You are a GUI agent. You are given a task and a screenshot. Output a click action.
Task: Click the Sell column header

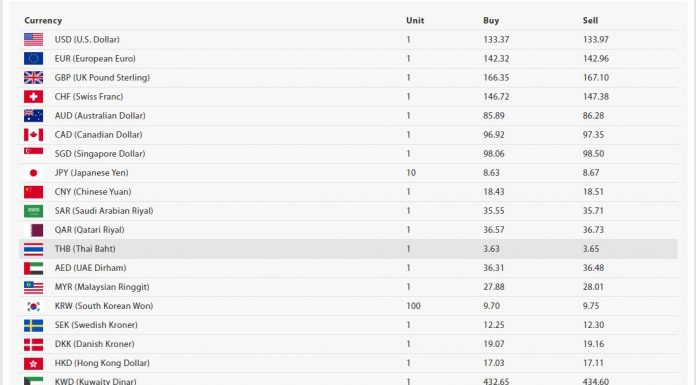pos(590,20)
